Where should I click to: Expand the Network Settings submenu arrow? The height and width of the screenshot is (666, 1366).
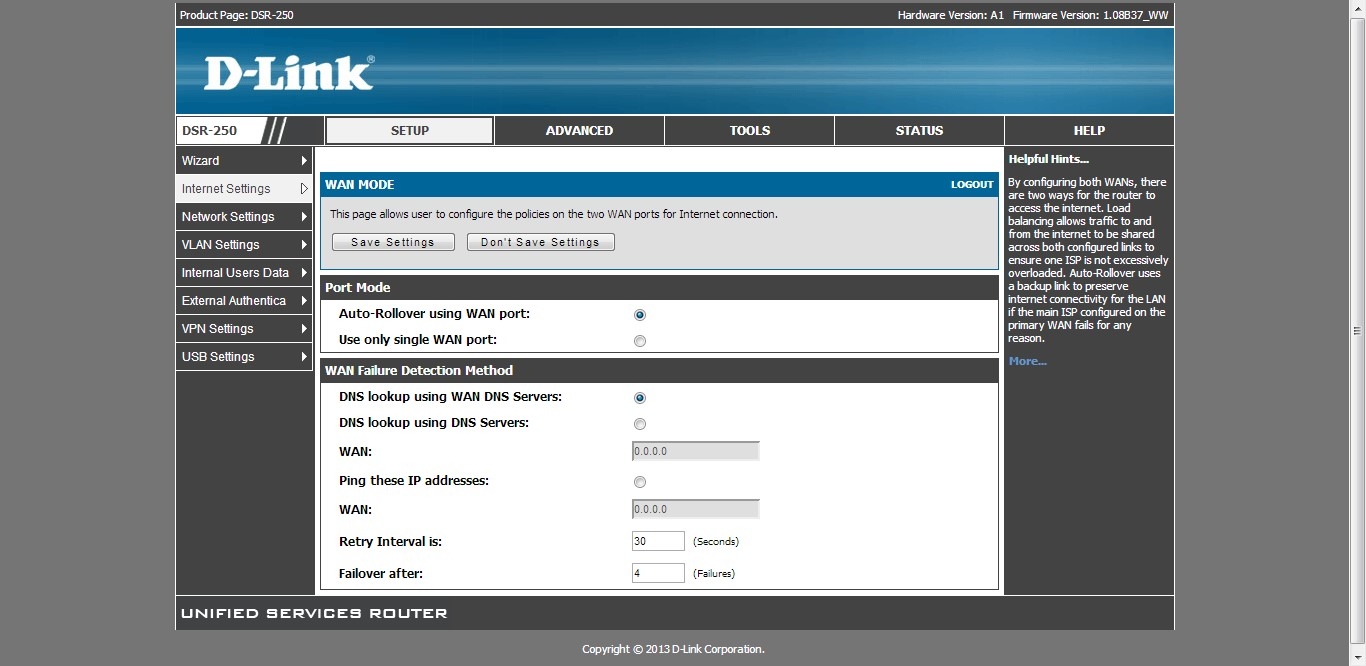click(x=304, y=217)
